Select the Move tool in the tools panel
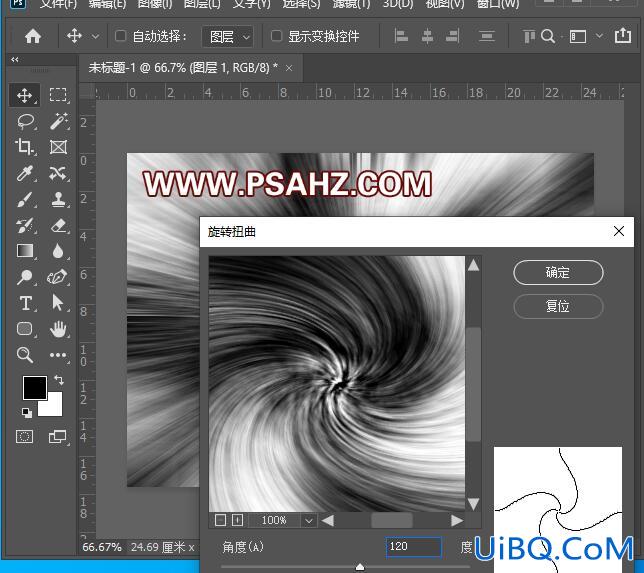The height and width of the screenshot is (573, 644). tap(25, 95)
